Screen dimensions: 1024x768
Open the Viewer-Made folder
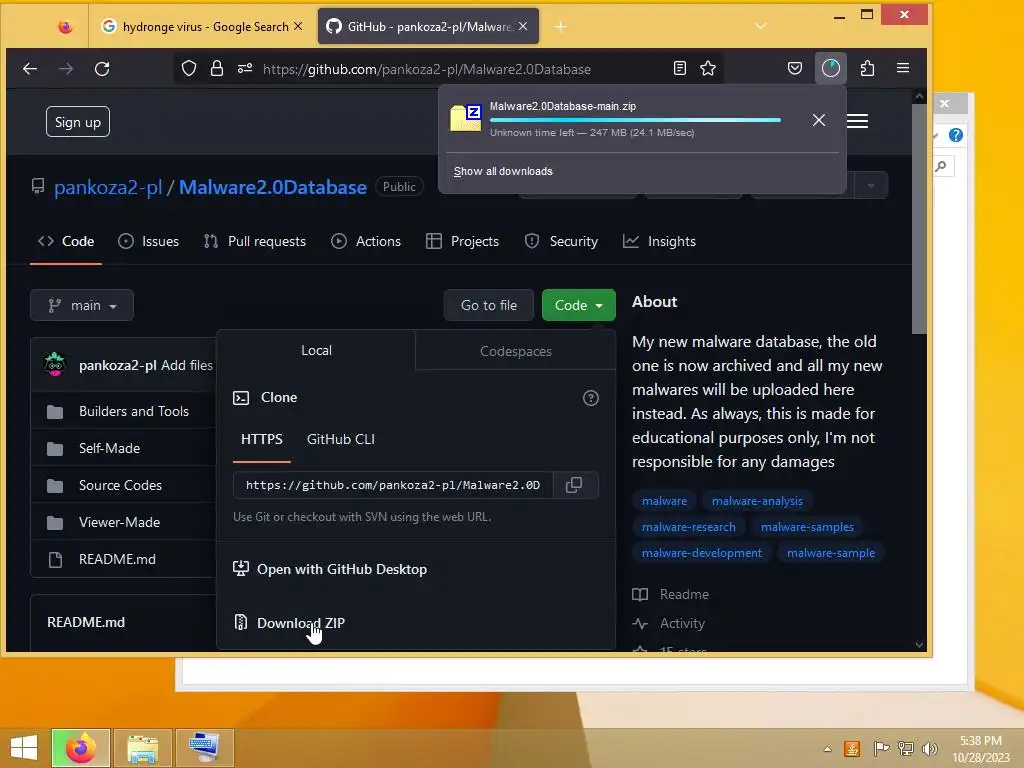tap(120, 522)
